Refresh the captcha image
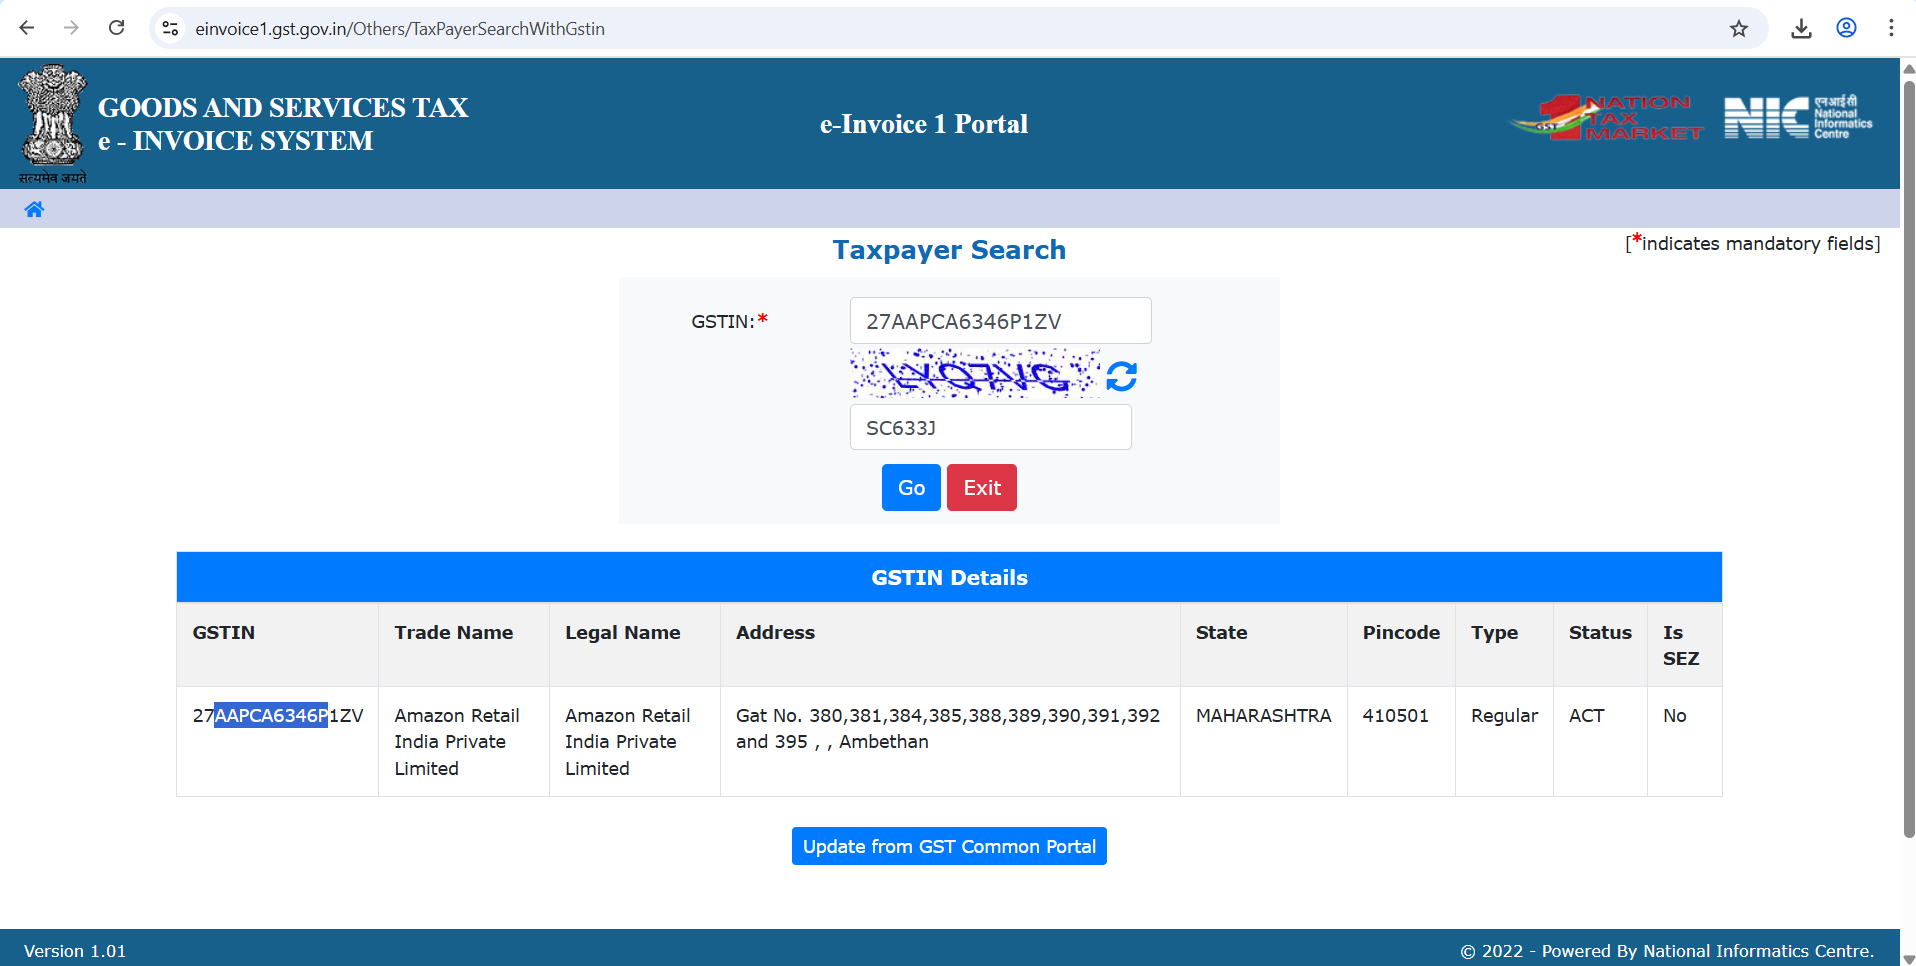This screenshot has width=1916, height=966. pyautogui.click(x=1121, y=376)
